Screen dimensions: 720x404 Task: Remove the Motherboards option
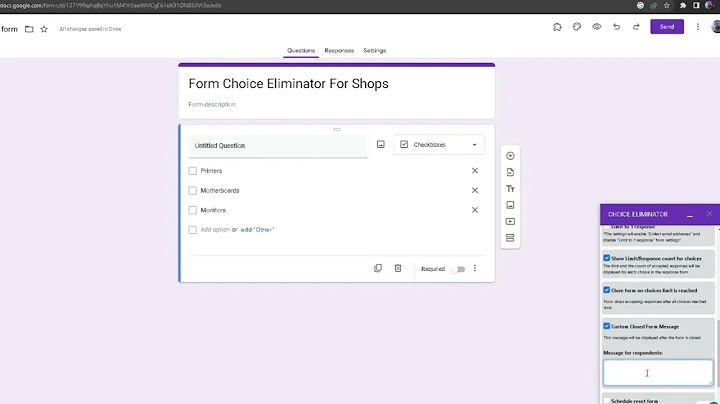(x=475, y=191)
